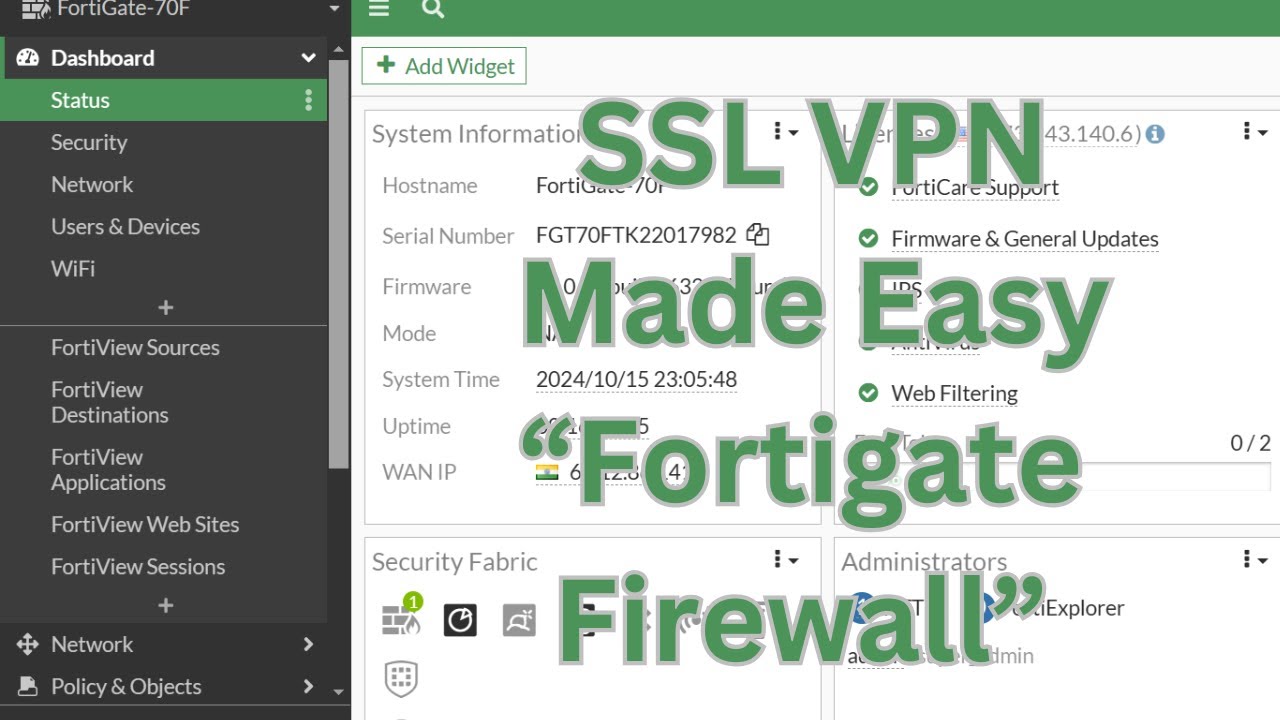This screenshot has width=1280, height=720.
Task: Click the Hostname label in System Information
Action: [x=429, y=185]
